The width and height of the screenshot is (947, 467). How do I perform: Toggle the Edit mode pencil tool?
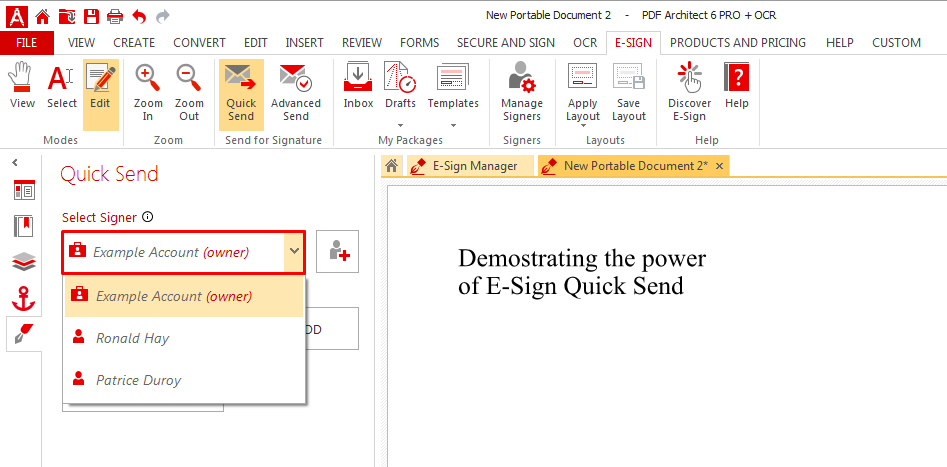100,94
